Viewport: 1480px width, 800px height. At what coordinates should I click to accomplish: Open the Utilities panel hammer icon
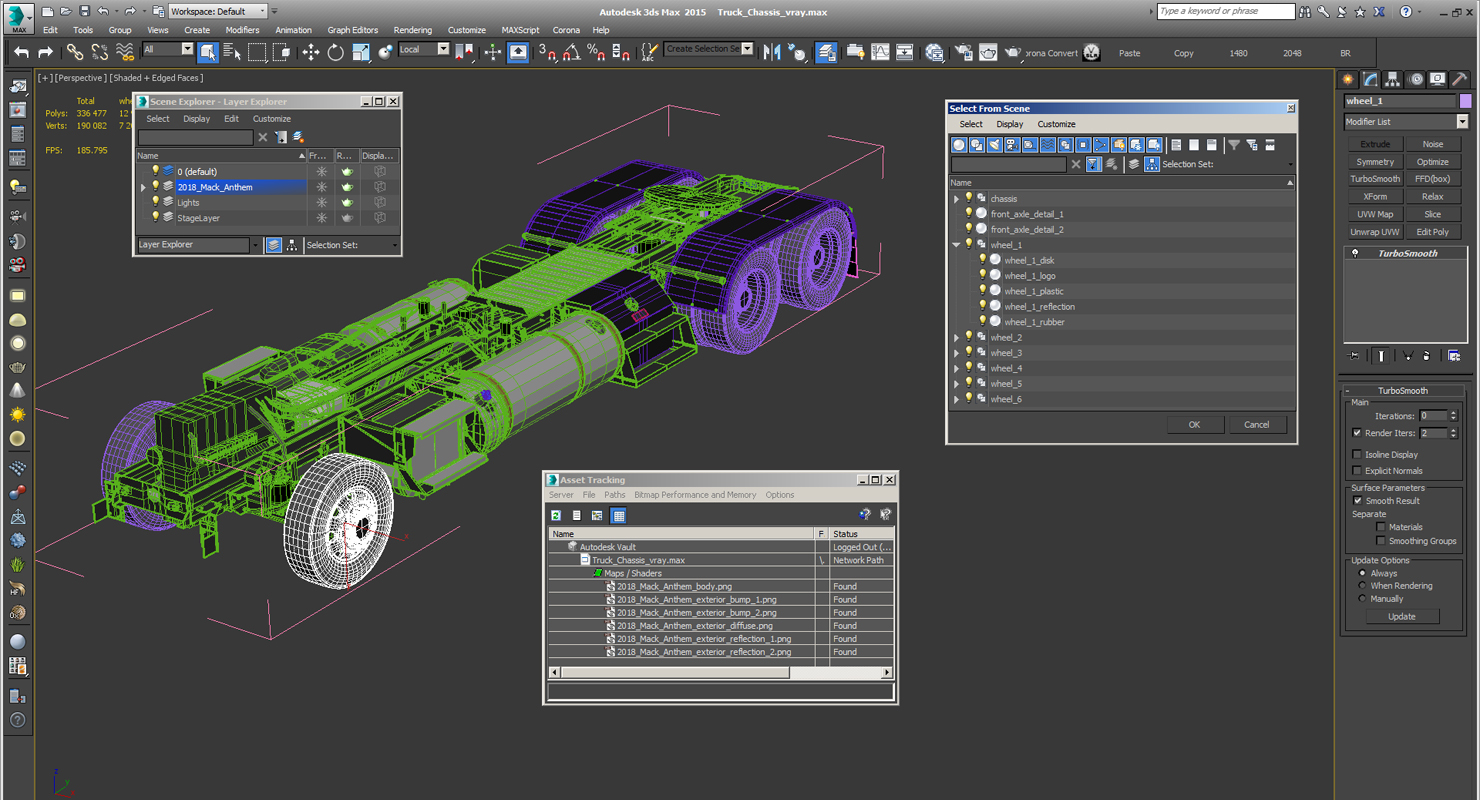(1460, 79)
